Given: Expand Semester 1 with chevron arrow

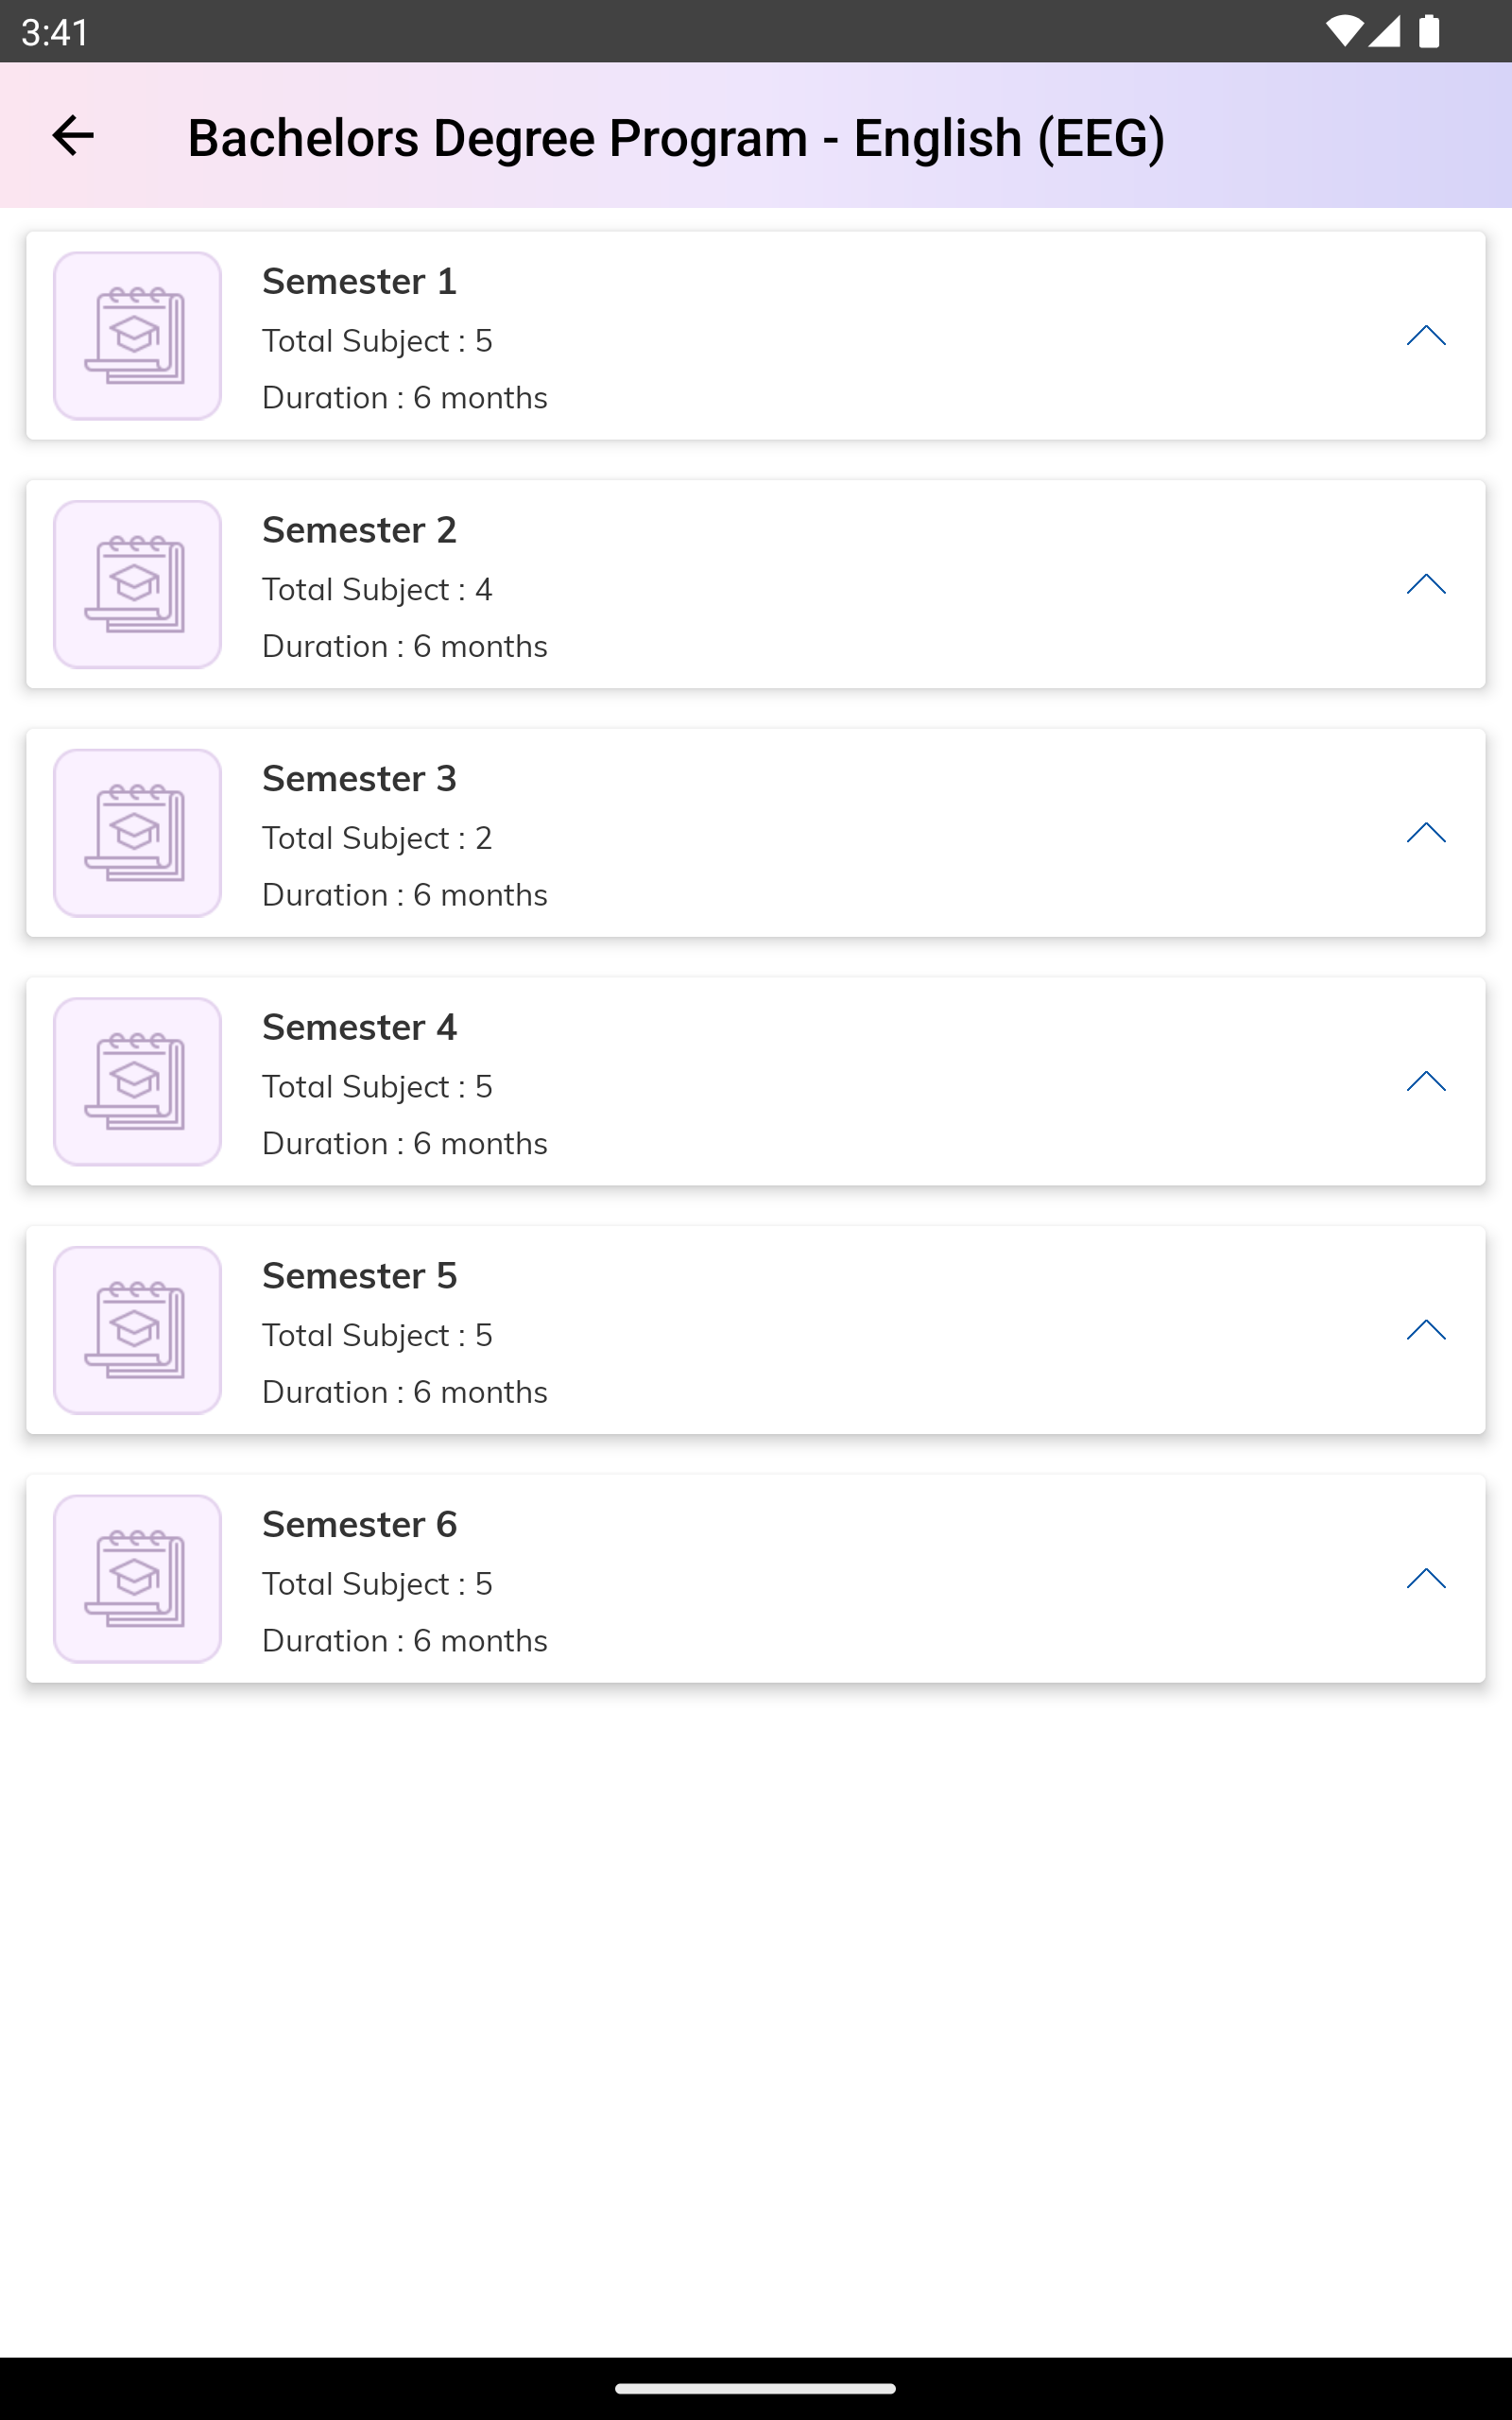Looking at the screenshot, I should (x=1426, y=336).
